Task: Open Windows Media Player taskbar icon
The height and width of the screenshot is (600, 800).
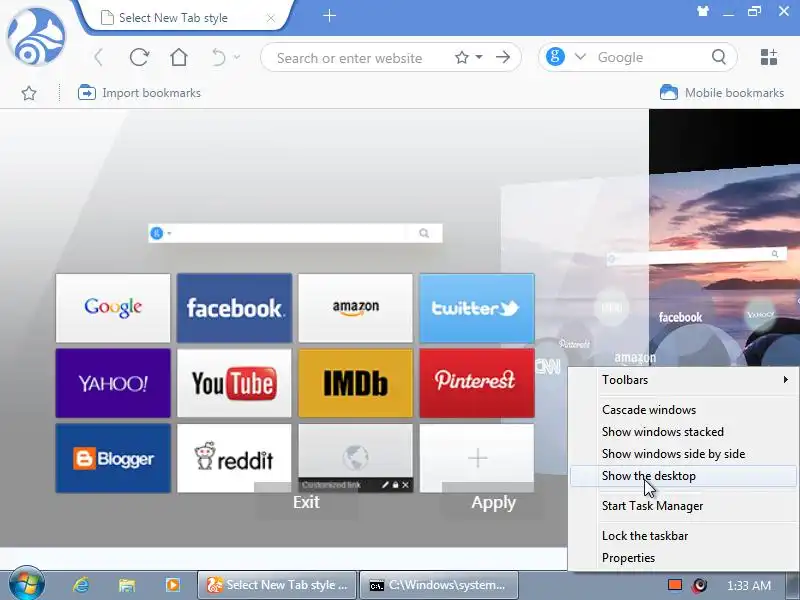Action: [x=172, y=585]
